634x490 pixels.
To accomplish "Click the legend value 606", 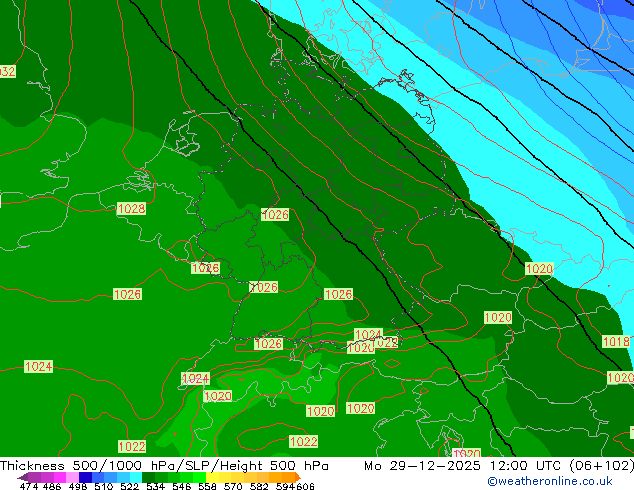I will click(x=305, y=486).
